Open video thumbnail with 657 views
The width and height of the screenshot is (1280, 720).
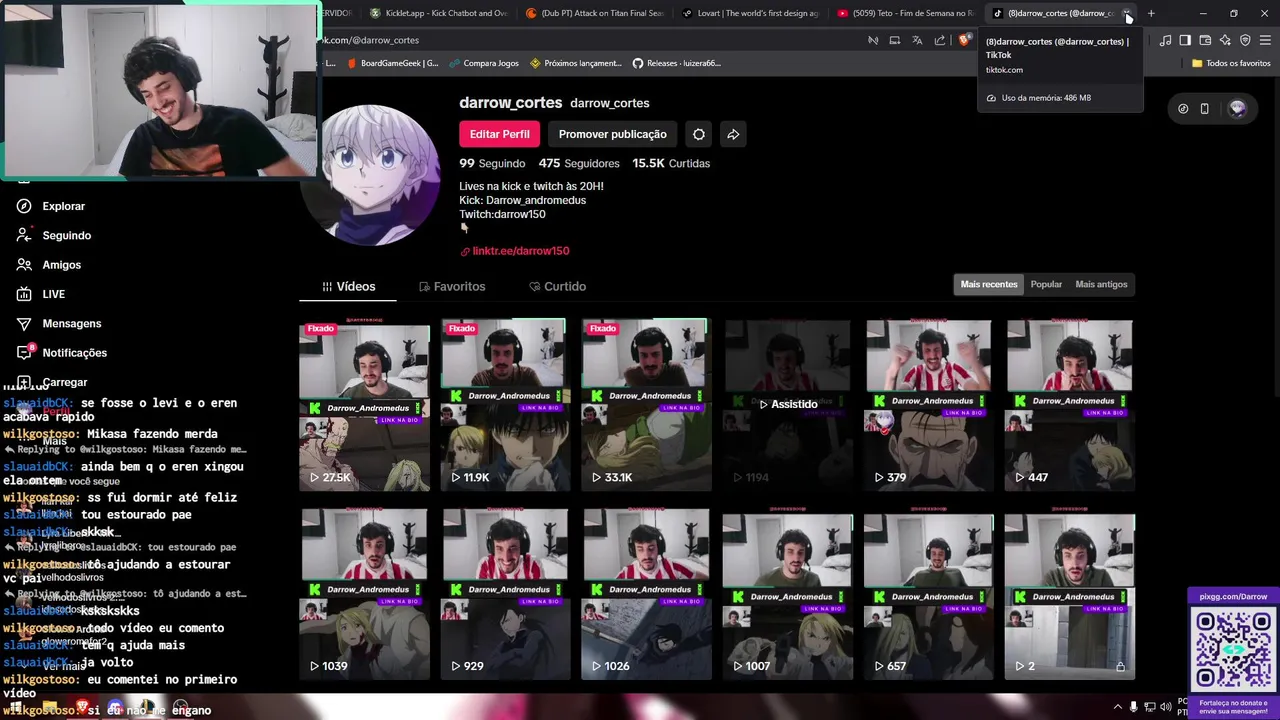point(929,594)
